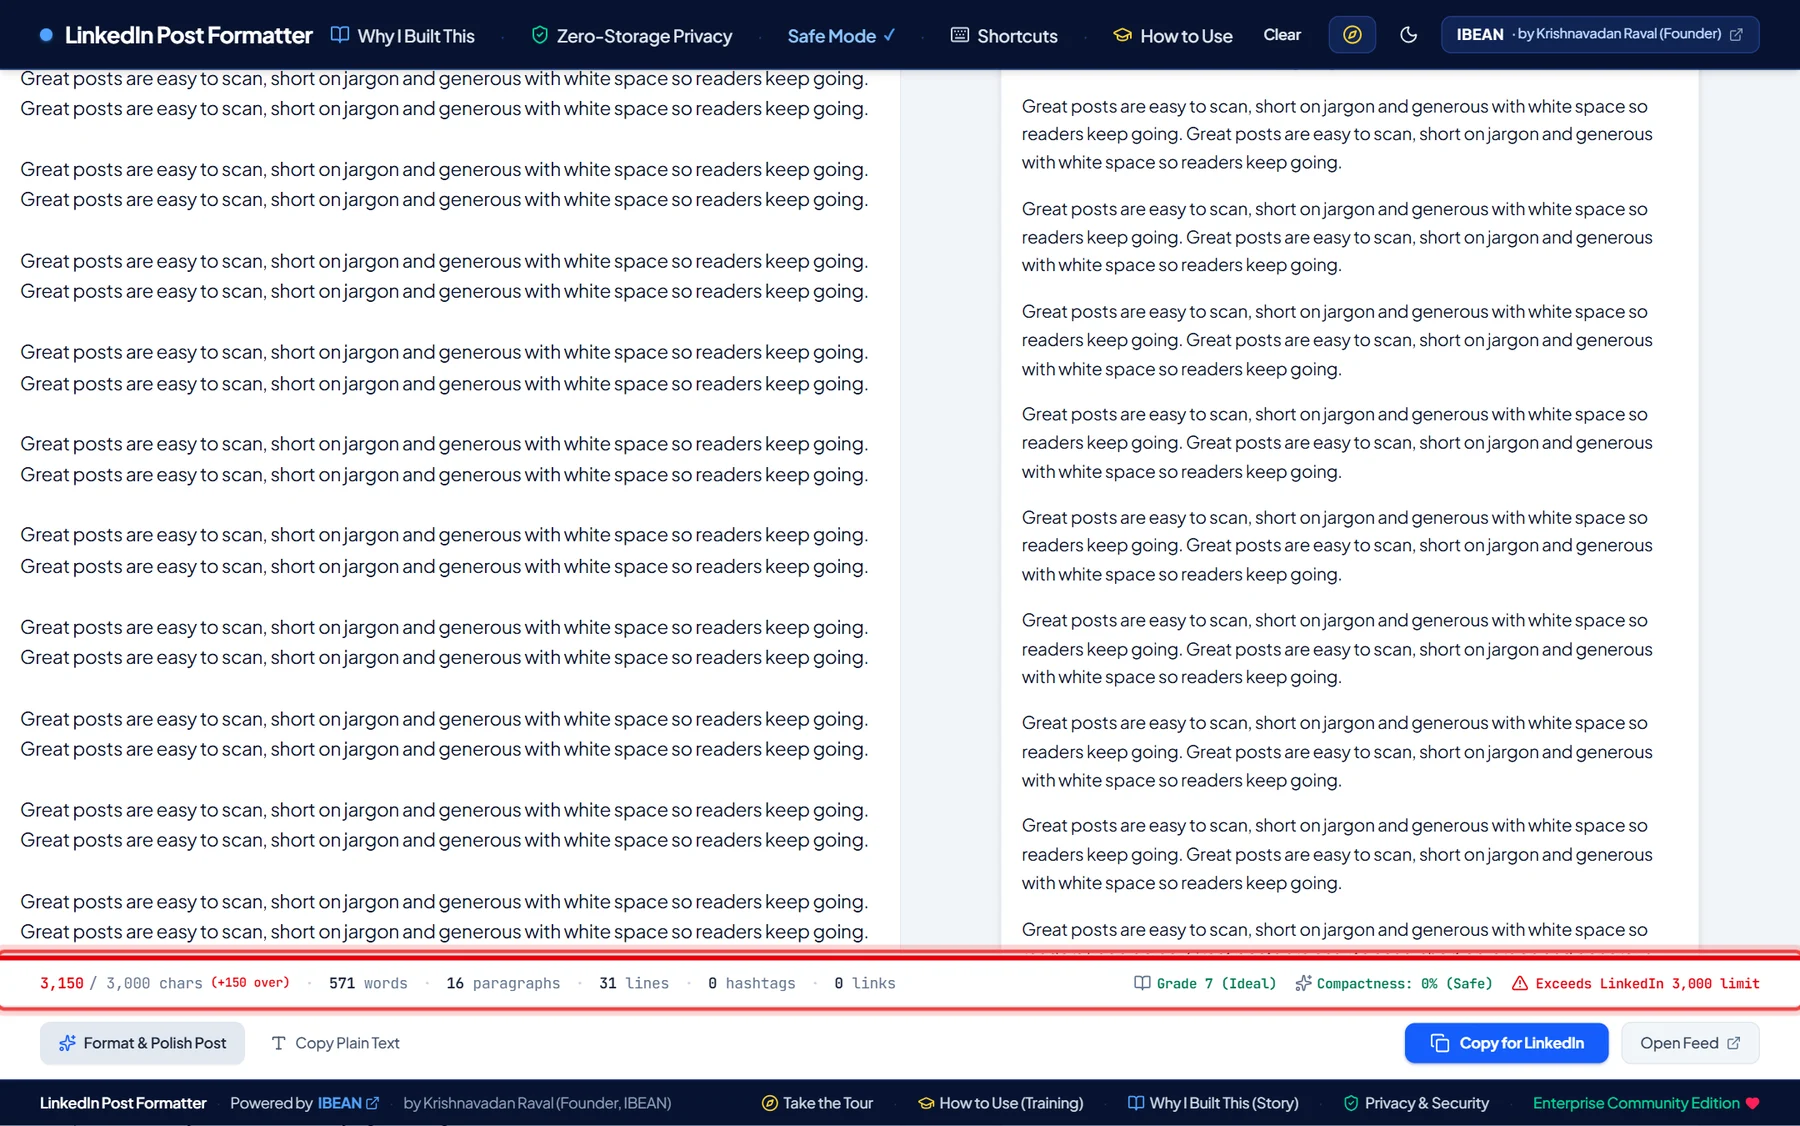Open How to Use (Training) footer link
This screenshot has height=1126, width=1800.
[x=1001, y=1103]
